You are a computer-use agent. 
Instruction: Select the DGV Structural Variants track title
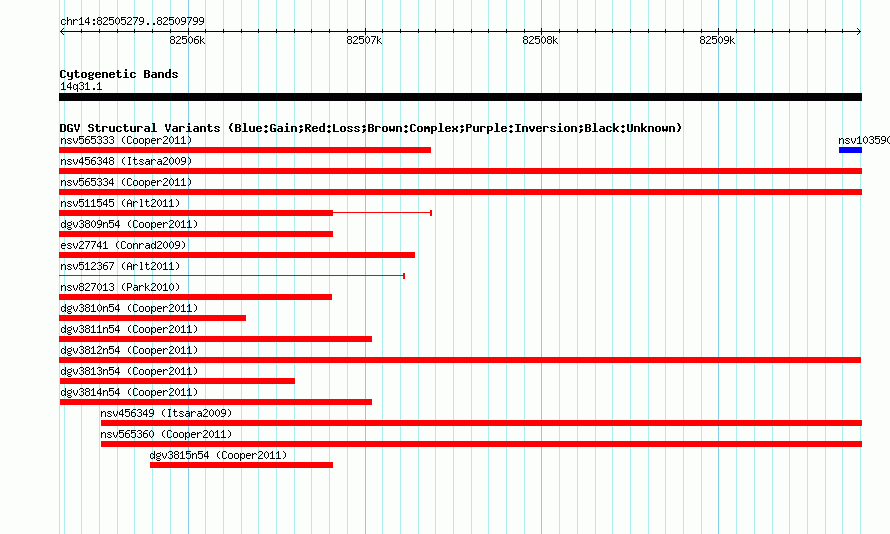[371, 128]
